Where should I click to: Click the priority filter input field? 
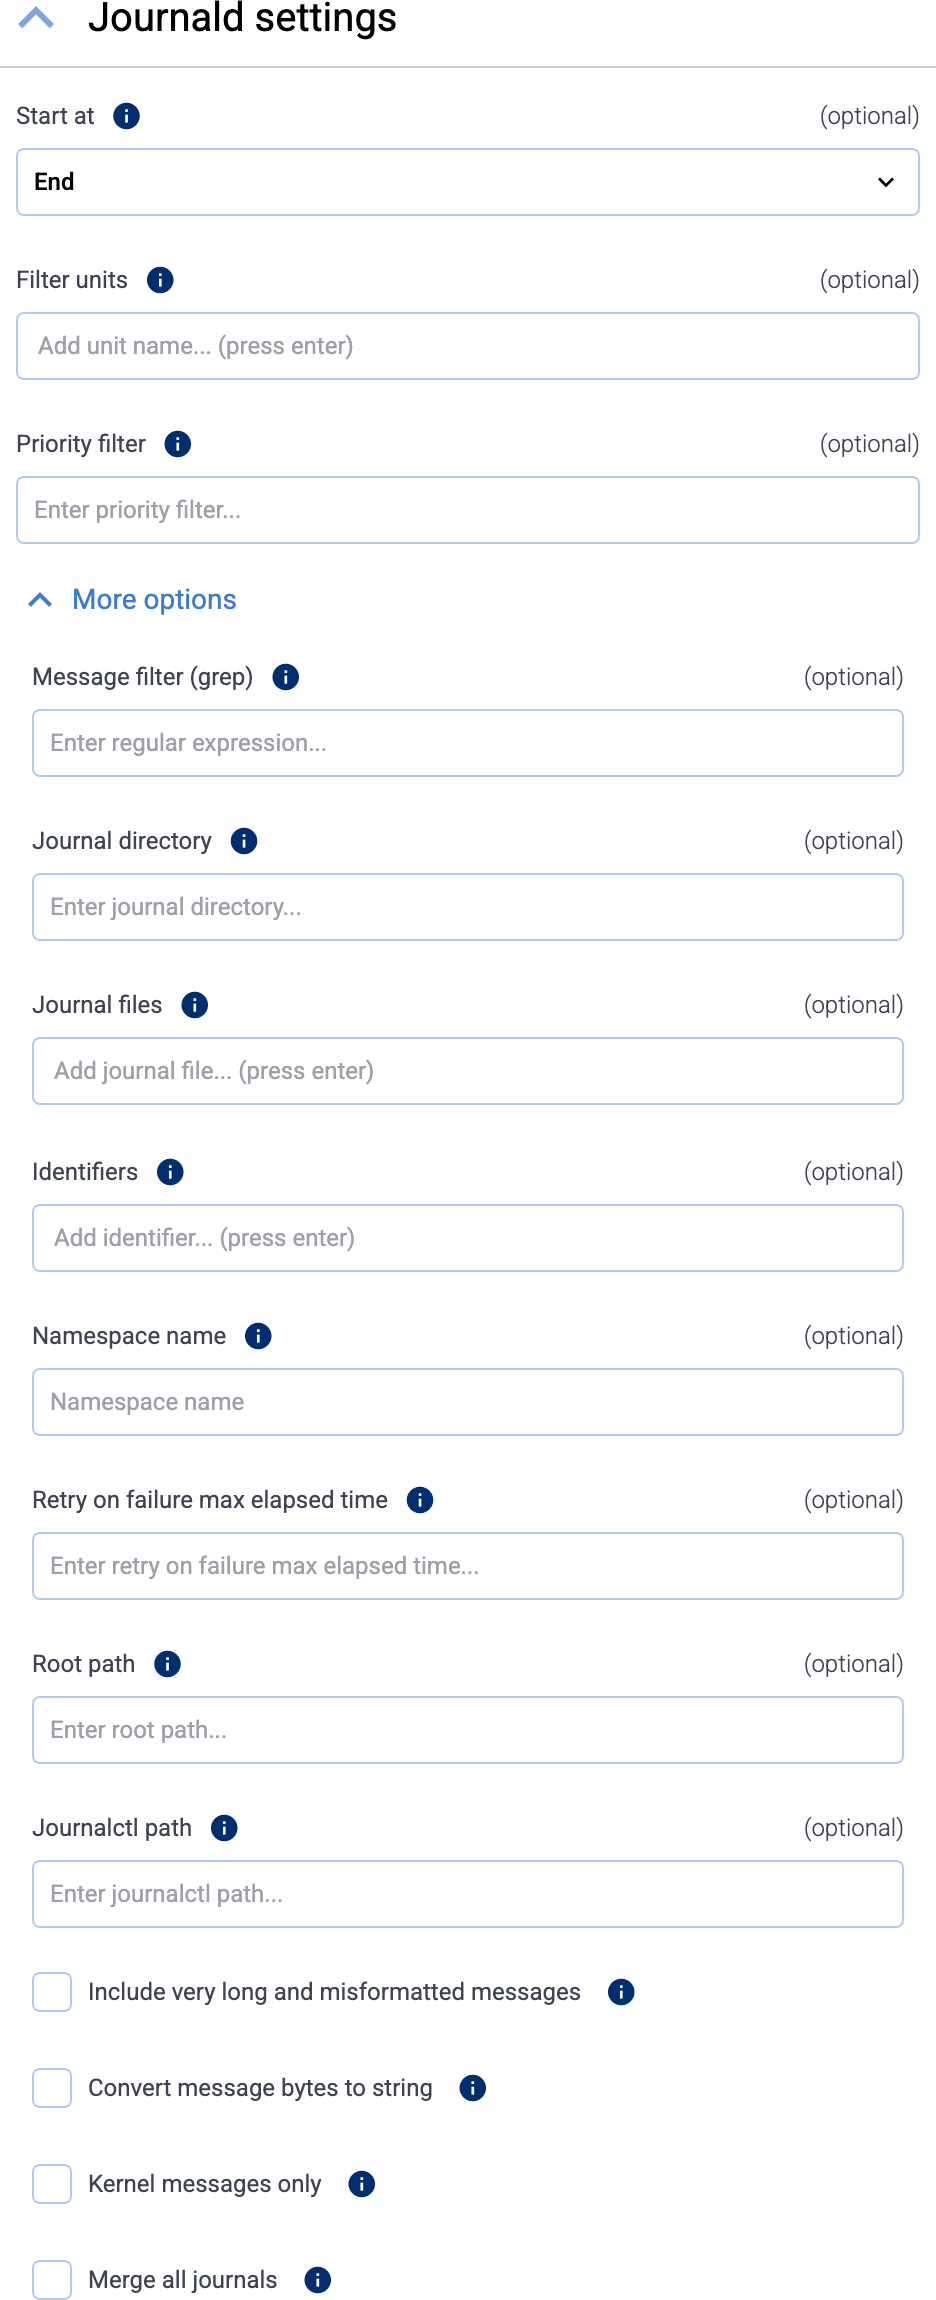tap(467, 510)
